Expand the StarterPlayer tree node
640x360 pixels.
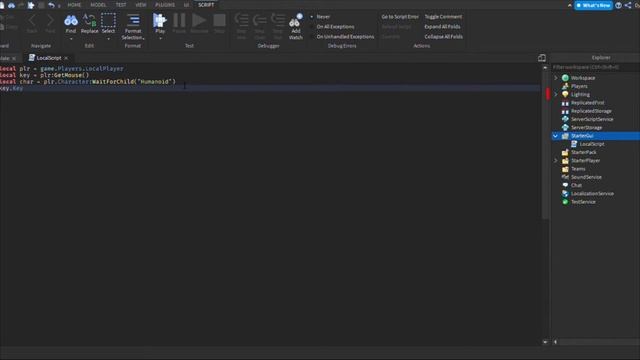pos(556,160)
